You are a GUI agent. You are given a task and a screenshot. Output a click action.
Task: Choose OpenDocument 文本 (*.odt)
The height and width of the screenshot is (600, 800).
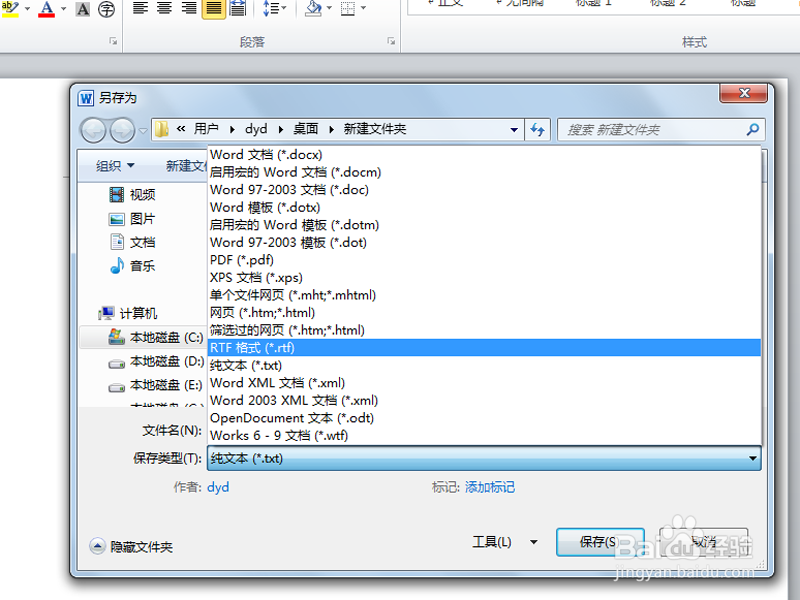coord(484,418)
